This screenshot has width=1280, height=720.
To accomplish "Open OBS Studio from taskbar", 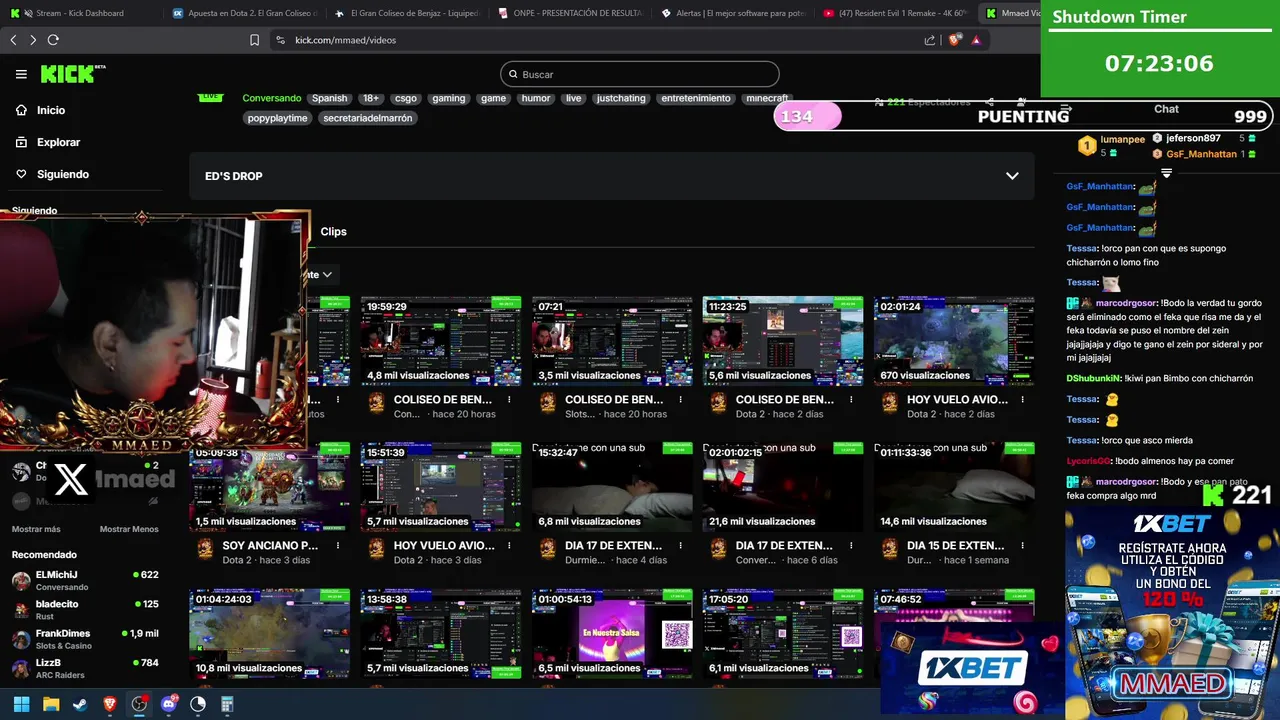I will click(139, 704).
